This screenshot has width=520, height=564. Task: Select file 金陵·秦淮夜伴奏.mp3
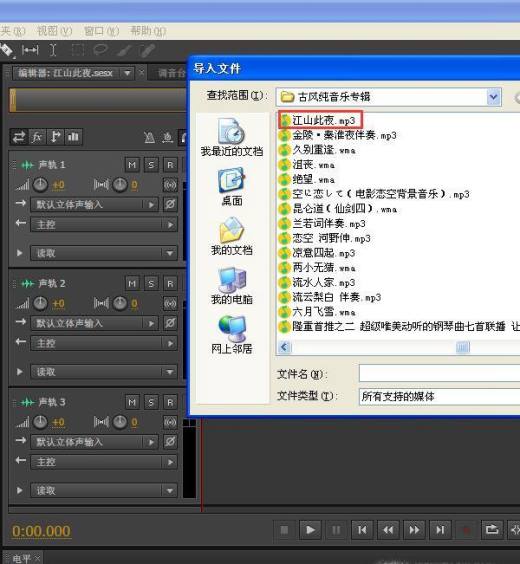click(338, 135)
